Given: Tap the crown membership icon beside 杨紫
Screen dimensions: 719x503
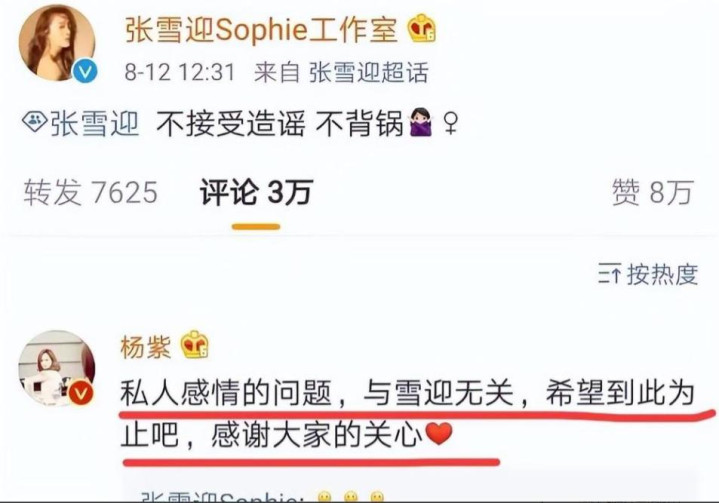Looking at the screenshot, I should 194,345.
